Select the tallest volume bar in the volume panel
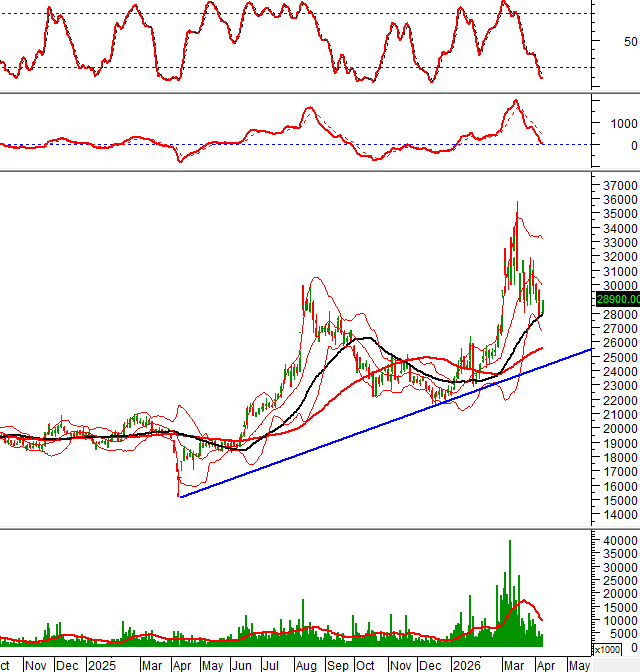Screen dimensions: 640x672 510,590
